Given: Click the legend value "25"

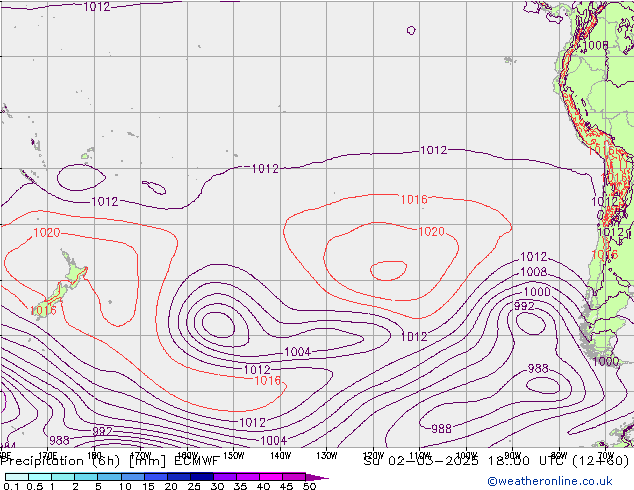Looking at the screenshot, I should coord(194,486).
